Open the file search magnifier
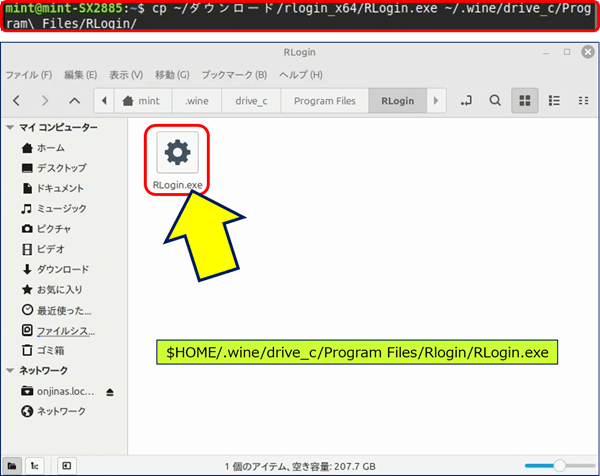The image size is (600, 476). click(495, 101)
